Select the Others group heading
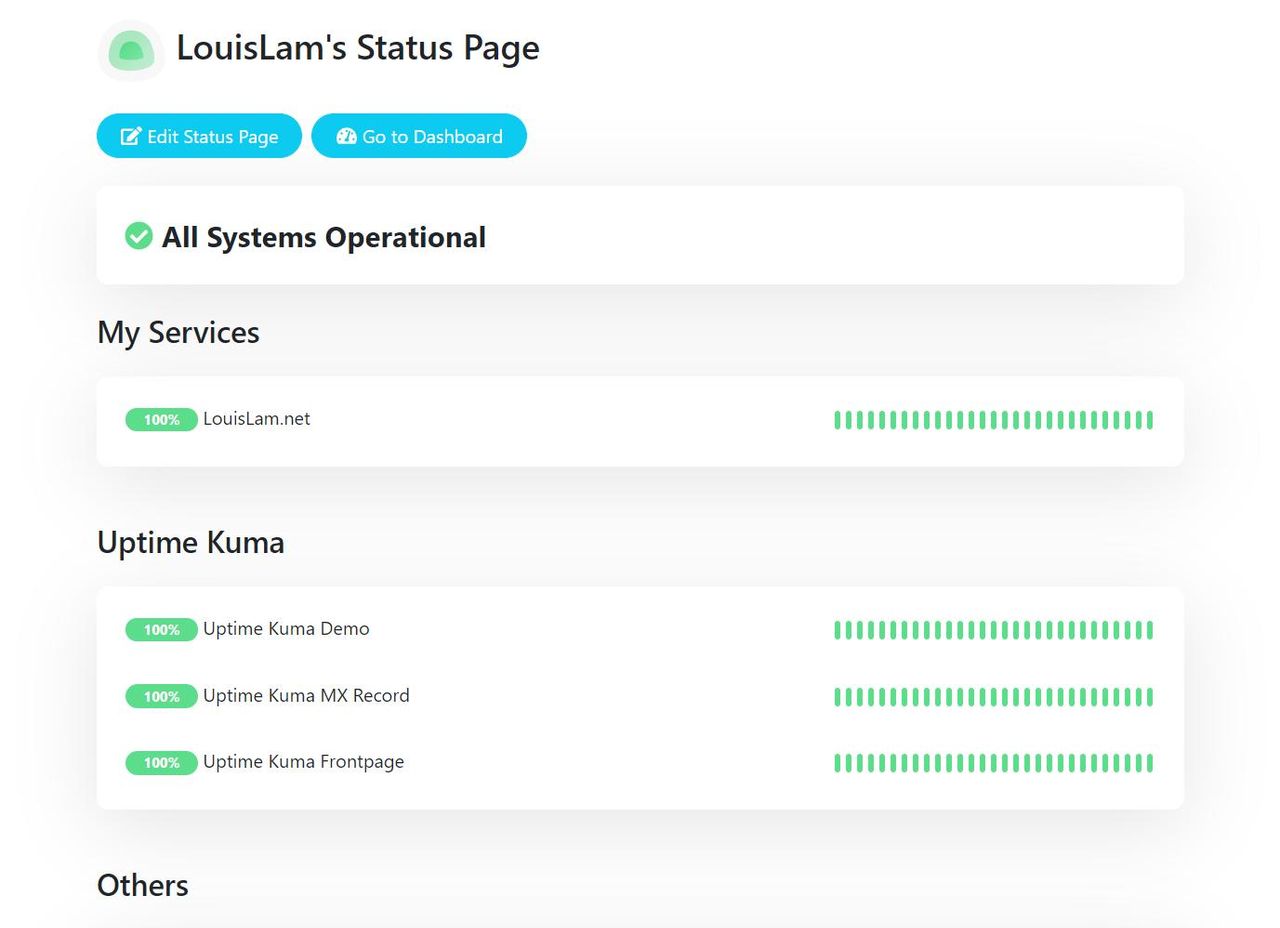The image size is (1280, 928). coord(143,885)
